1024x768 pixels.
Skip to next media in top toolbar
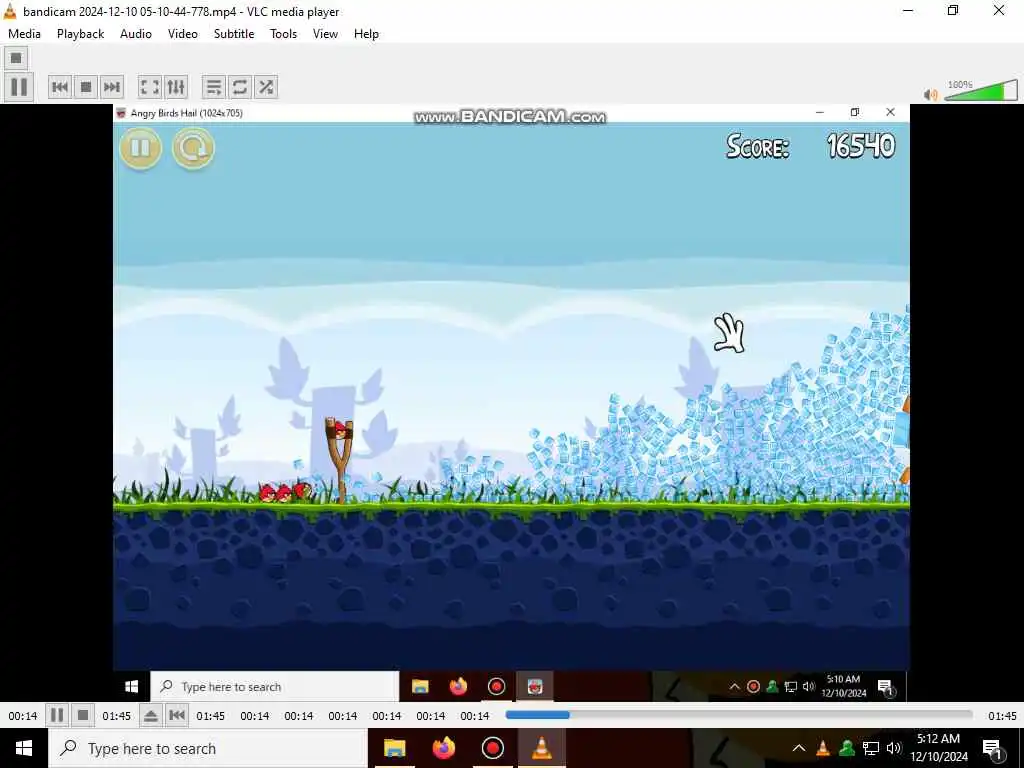click(112, 87)
